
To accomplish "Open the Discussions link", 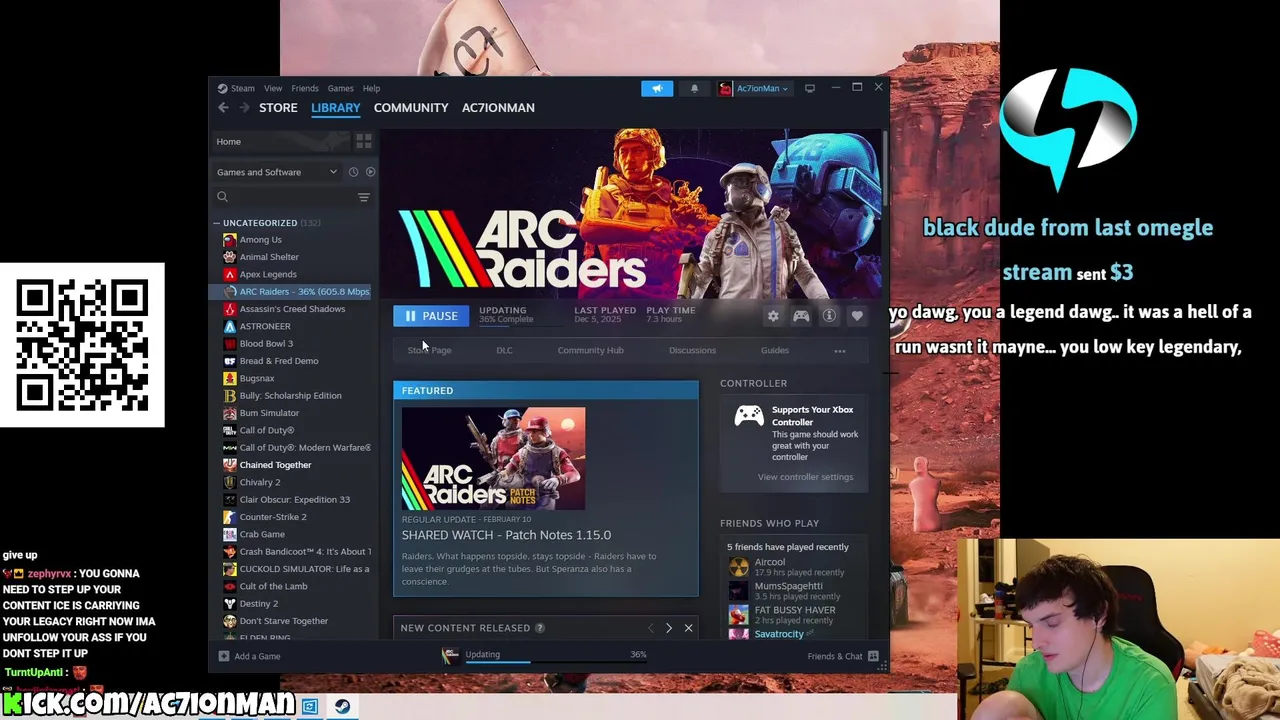I will pyautogui.click(x=692, y=351).
